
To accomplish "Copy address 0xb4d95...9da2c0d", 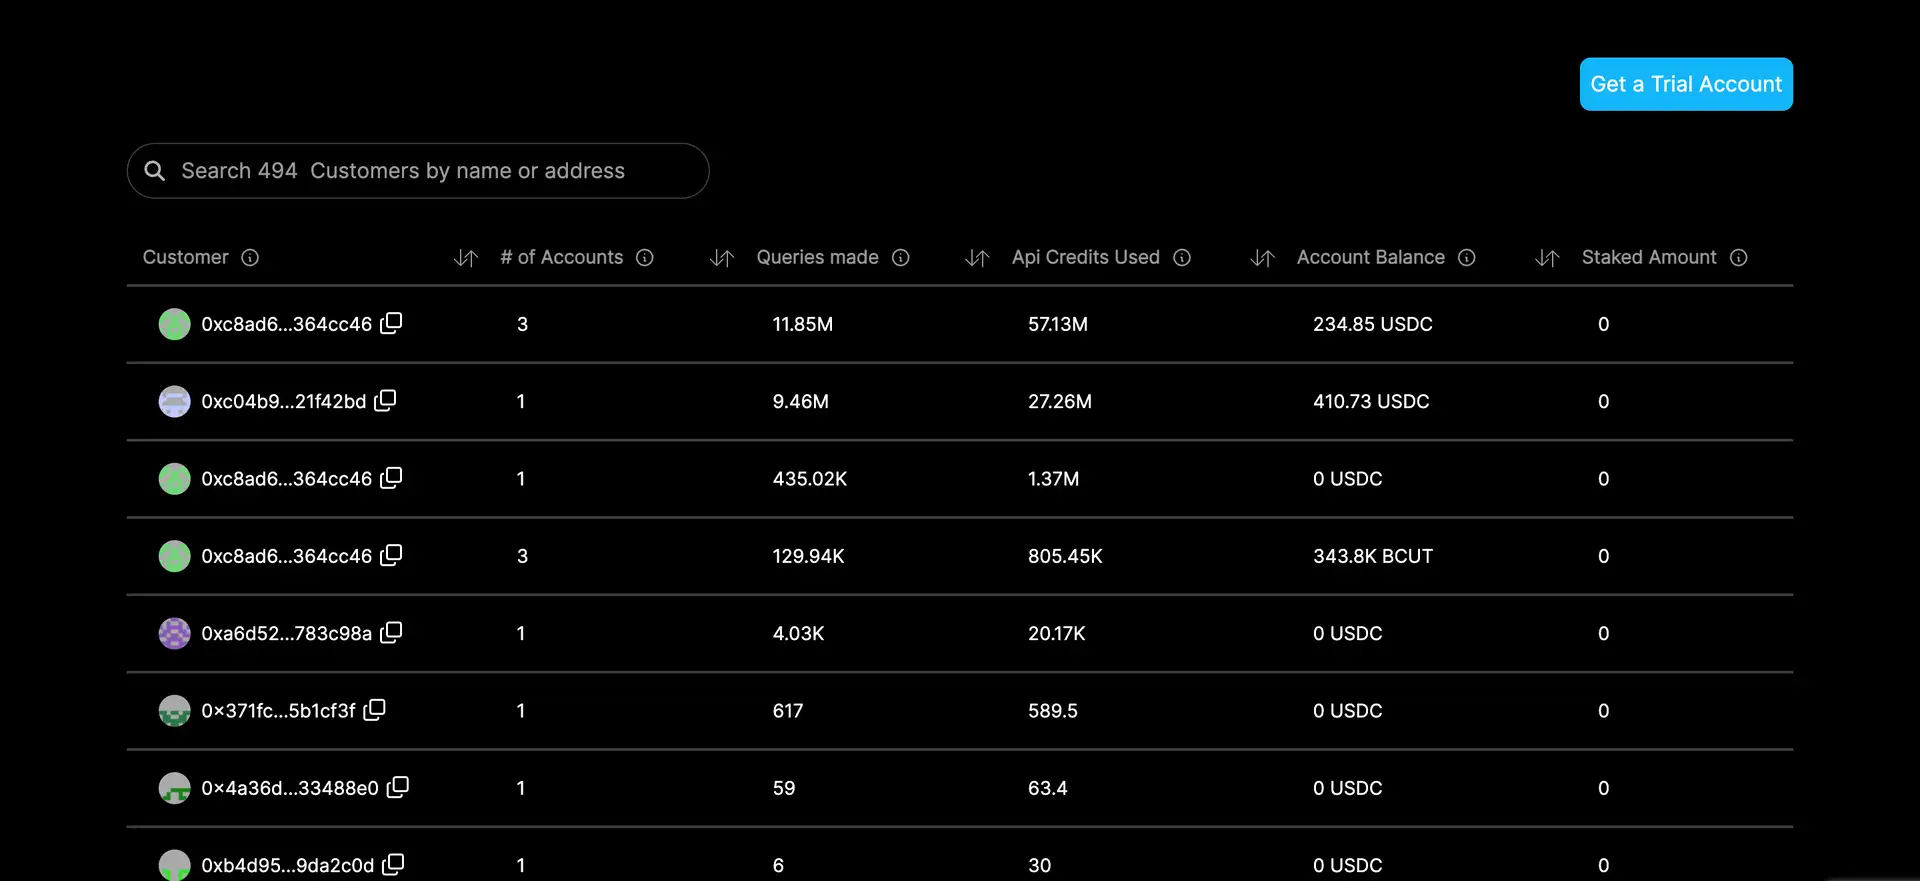I will click(393, 864).
